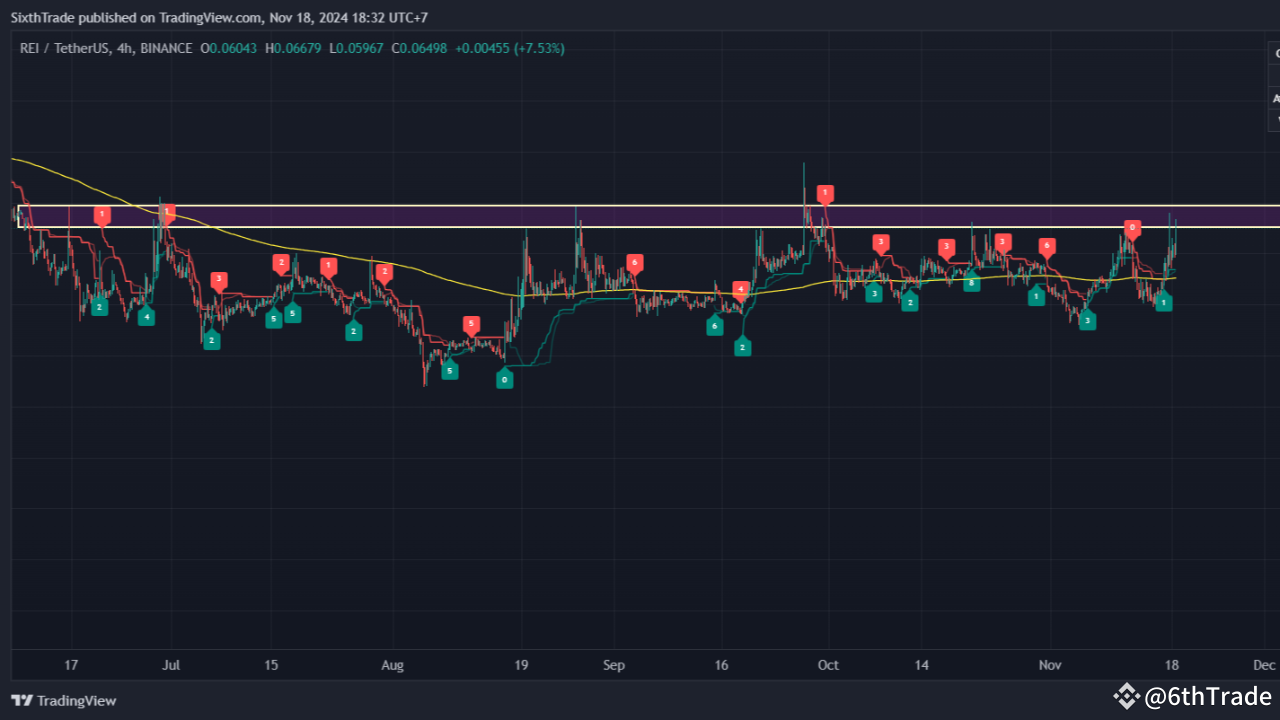Click the TradingView logo icon
This screenshot has width=1280, height=720.
20,700
